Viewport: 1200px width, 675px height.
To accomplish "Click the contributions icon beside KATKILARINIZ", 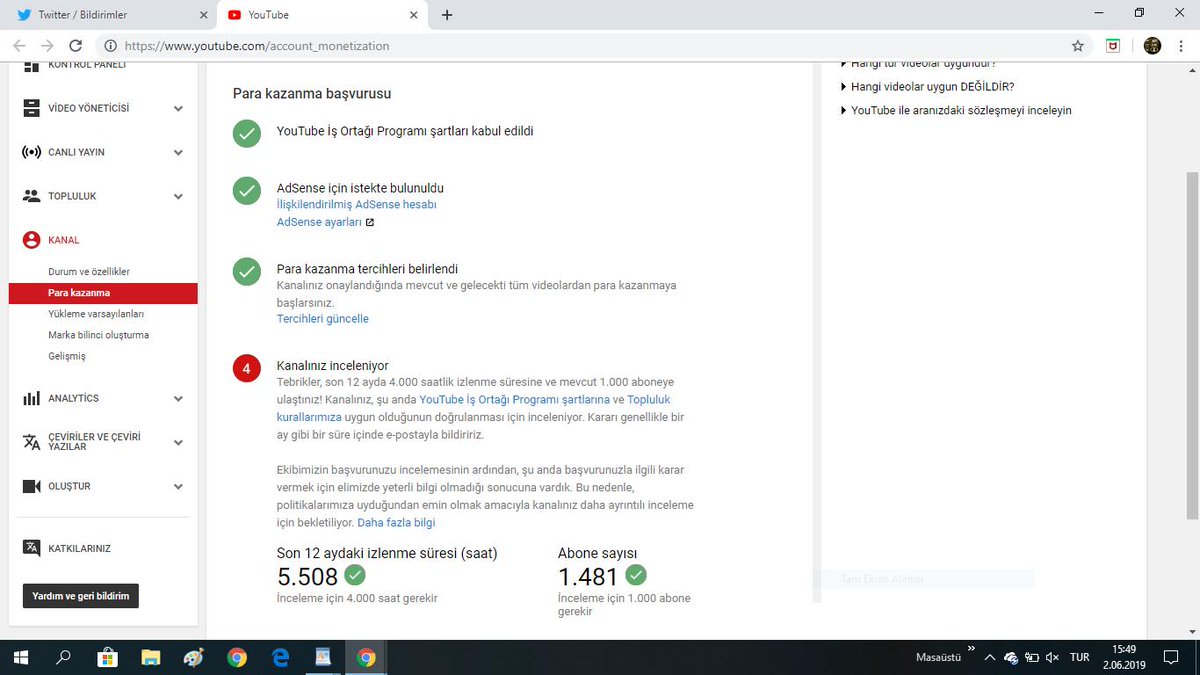I will coord(31,548).
